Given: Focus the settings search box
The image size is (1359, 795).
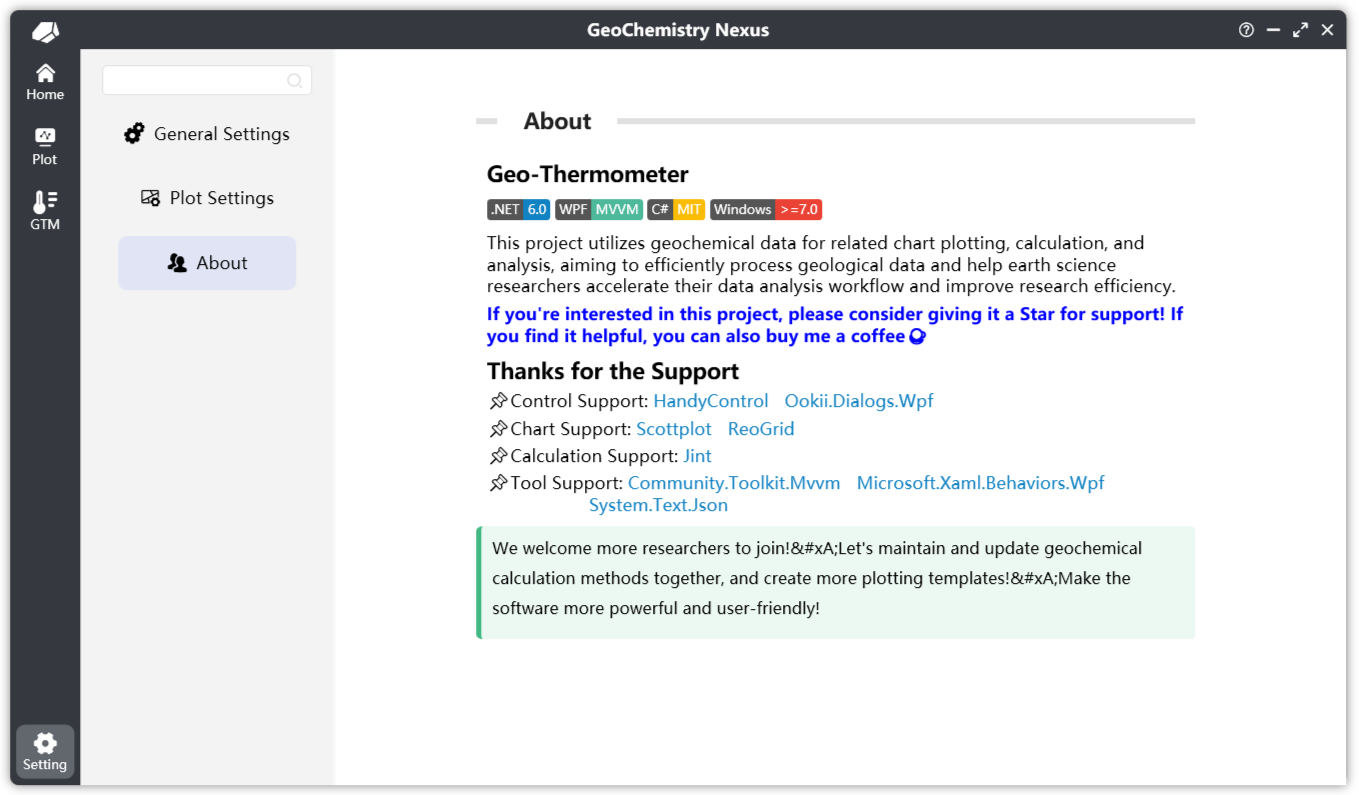Looking at the screenshot, I should tap(195, 81).
